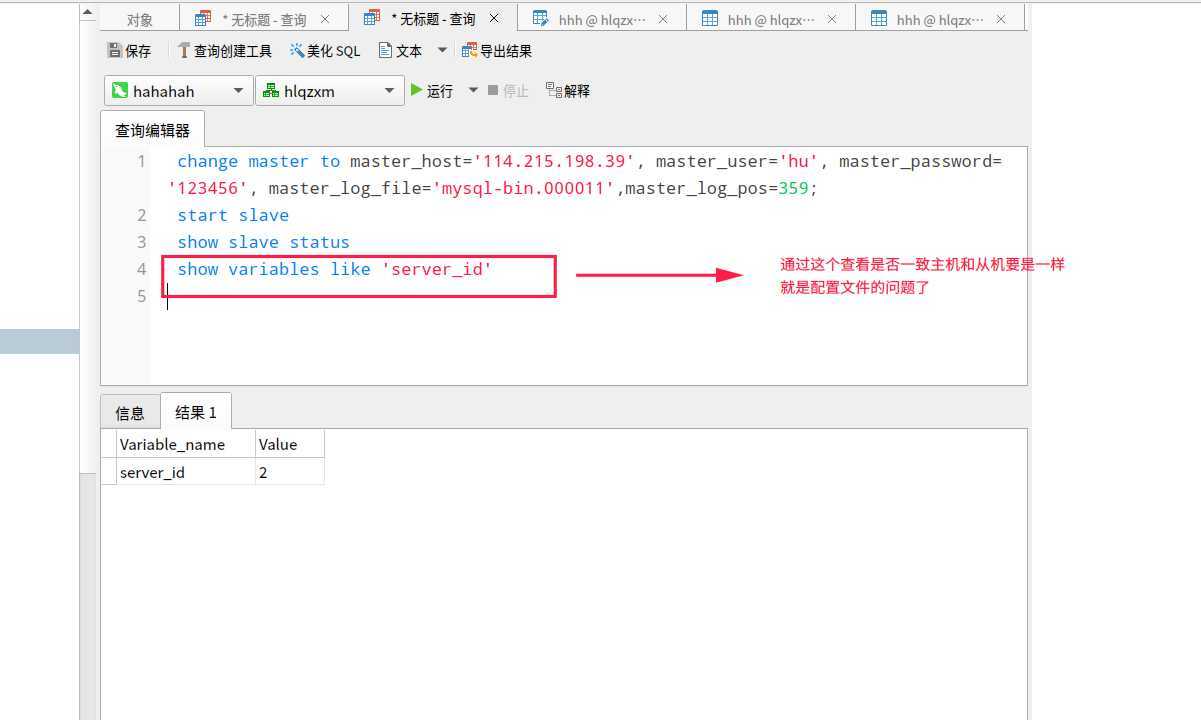Click the Save (保存) toolbar button
Screen dimensions: 1201x720
pos(129,51)
